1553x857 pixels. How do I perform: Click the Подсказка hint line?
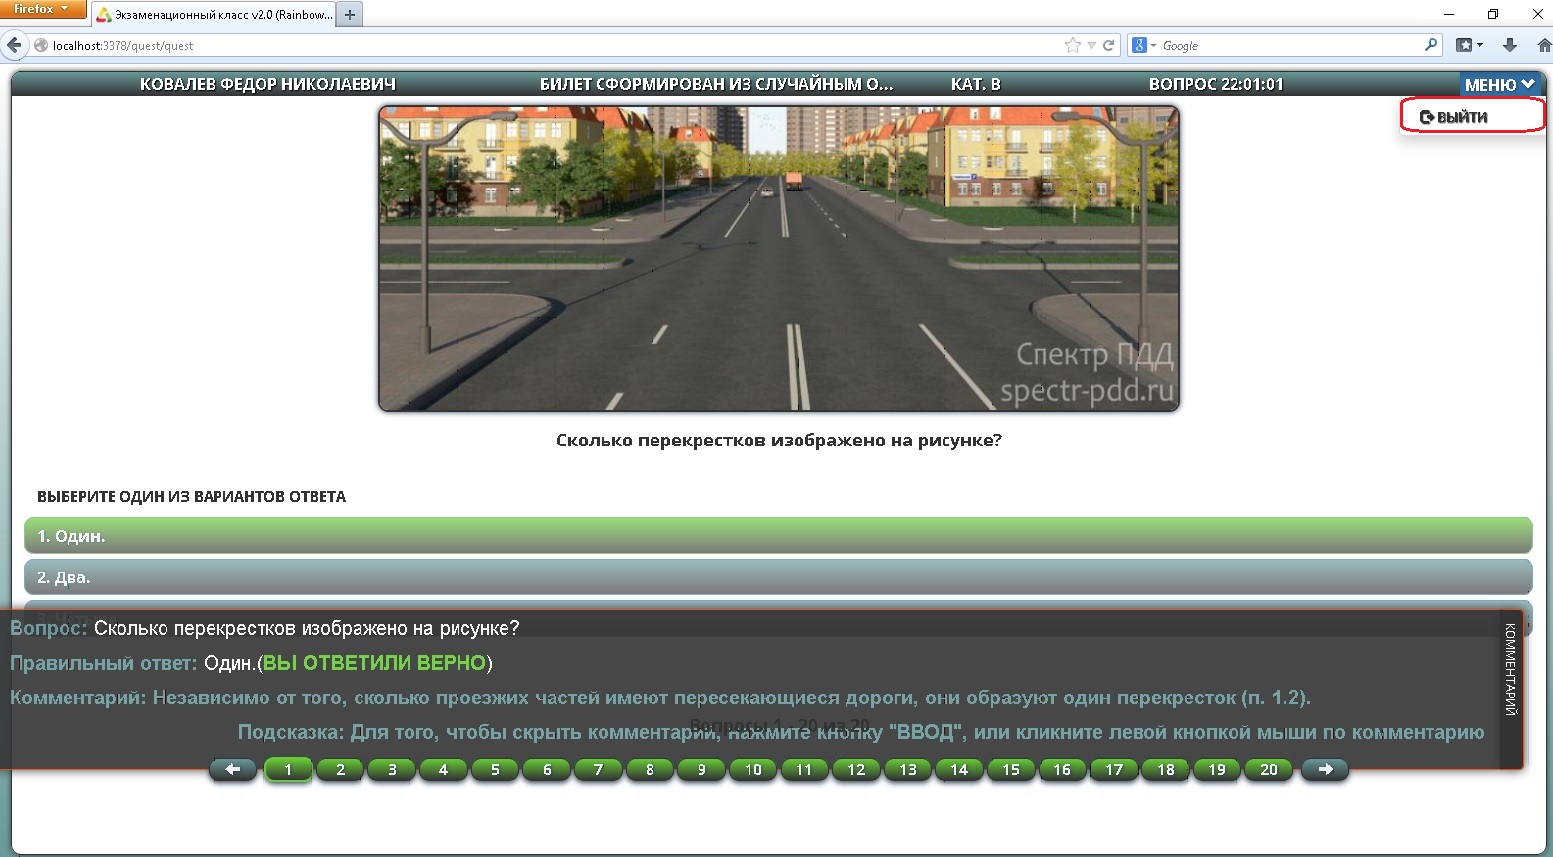[x=861, y=732]
